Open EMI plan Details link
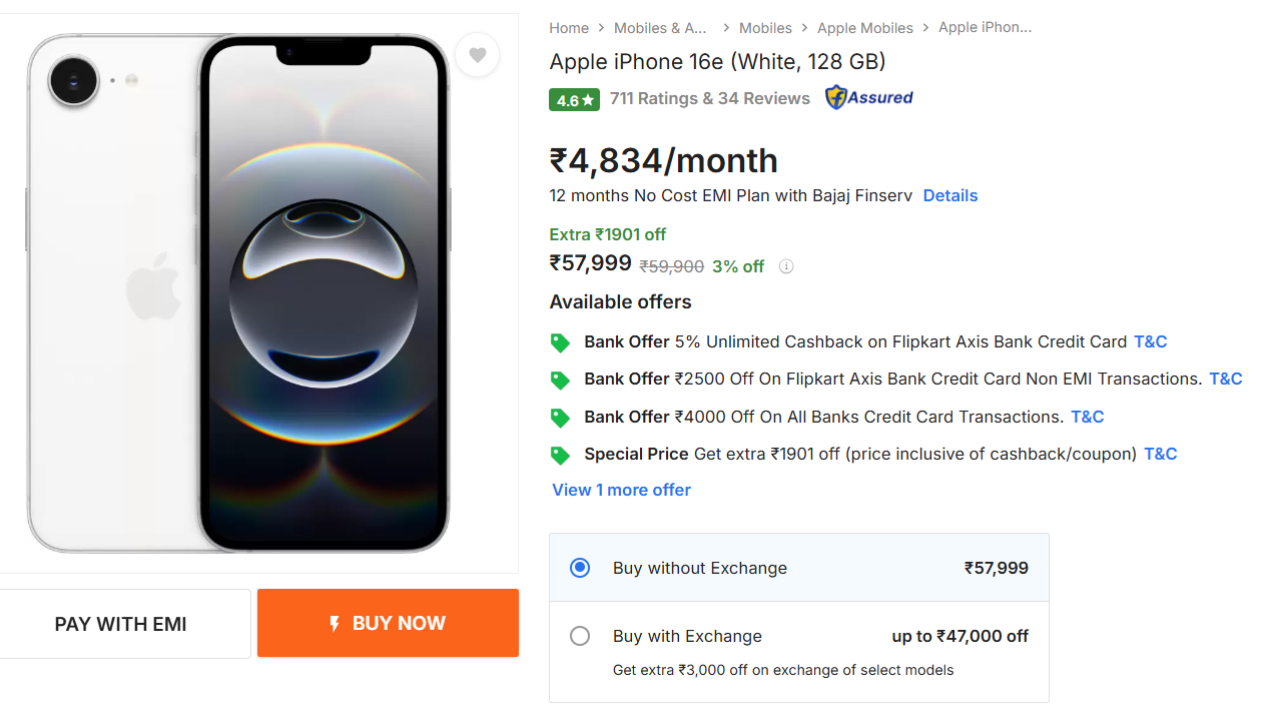Screen dimensions: 1280x720 point(949,195)
